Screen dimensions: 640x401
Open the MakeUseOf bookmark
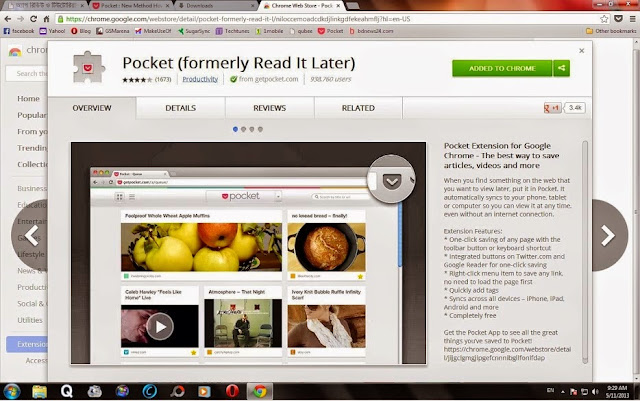coord(153,31)
